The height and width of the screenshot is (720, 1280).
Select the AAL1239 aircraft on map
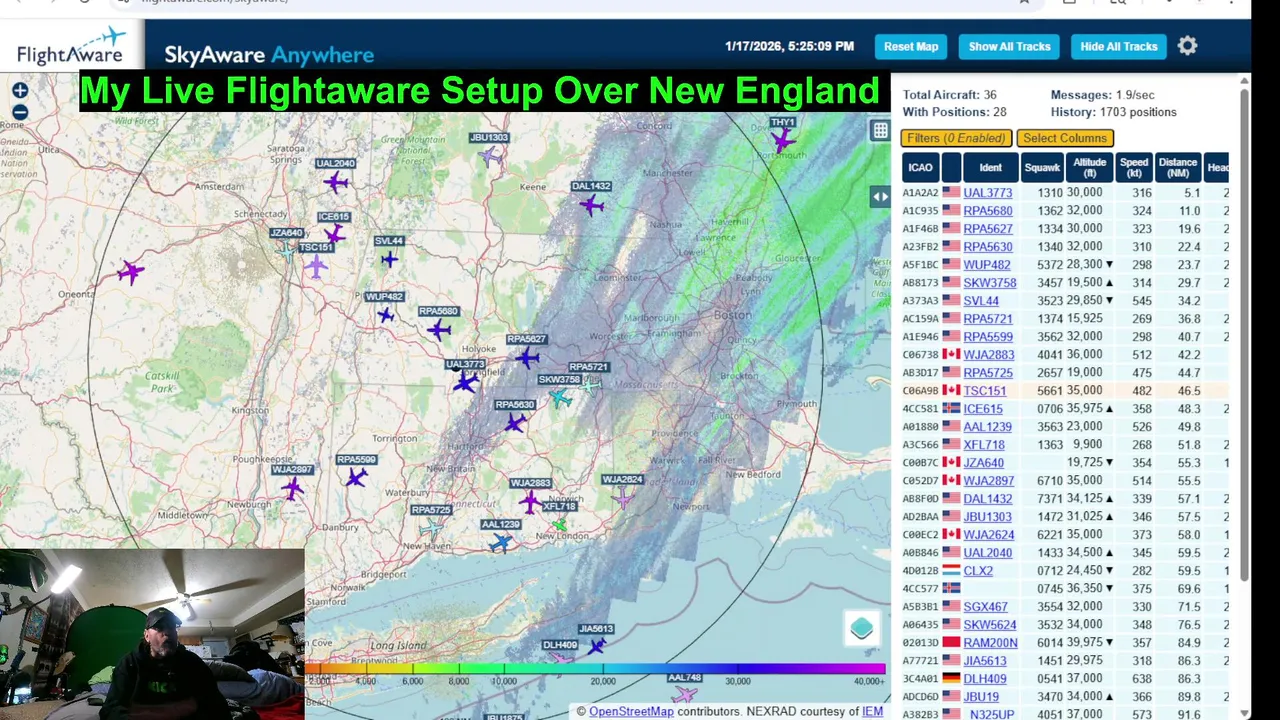tap(501, 542)
